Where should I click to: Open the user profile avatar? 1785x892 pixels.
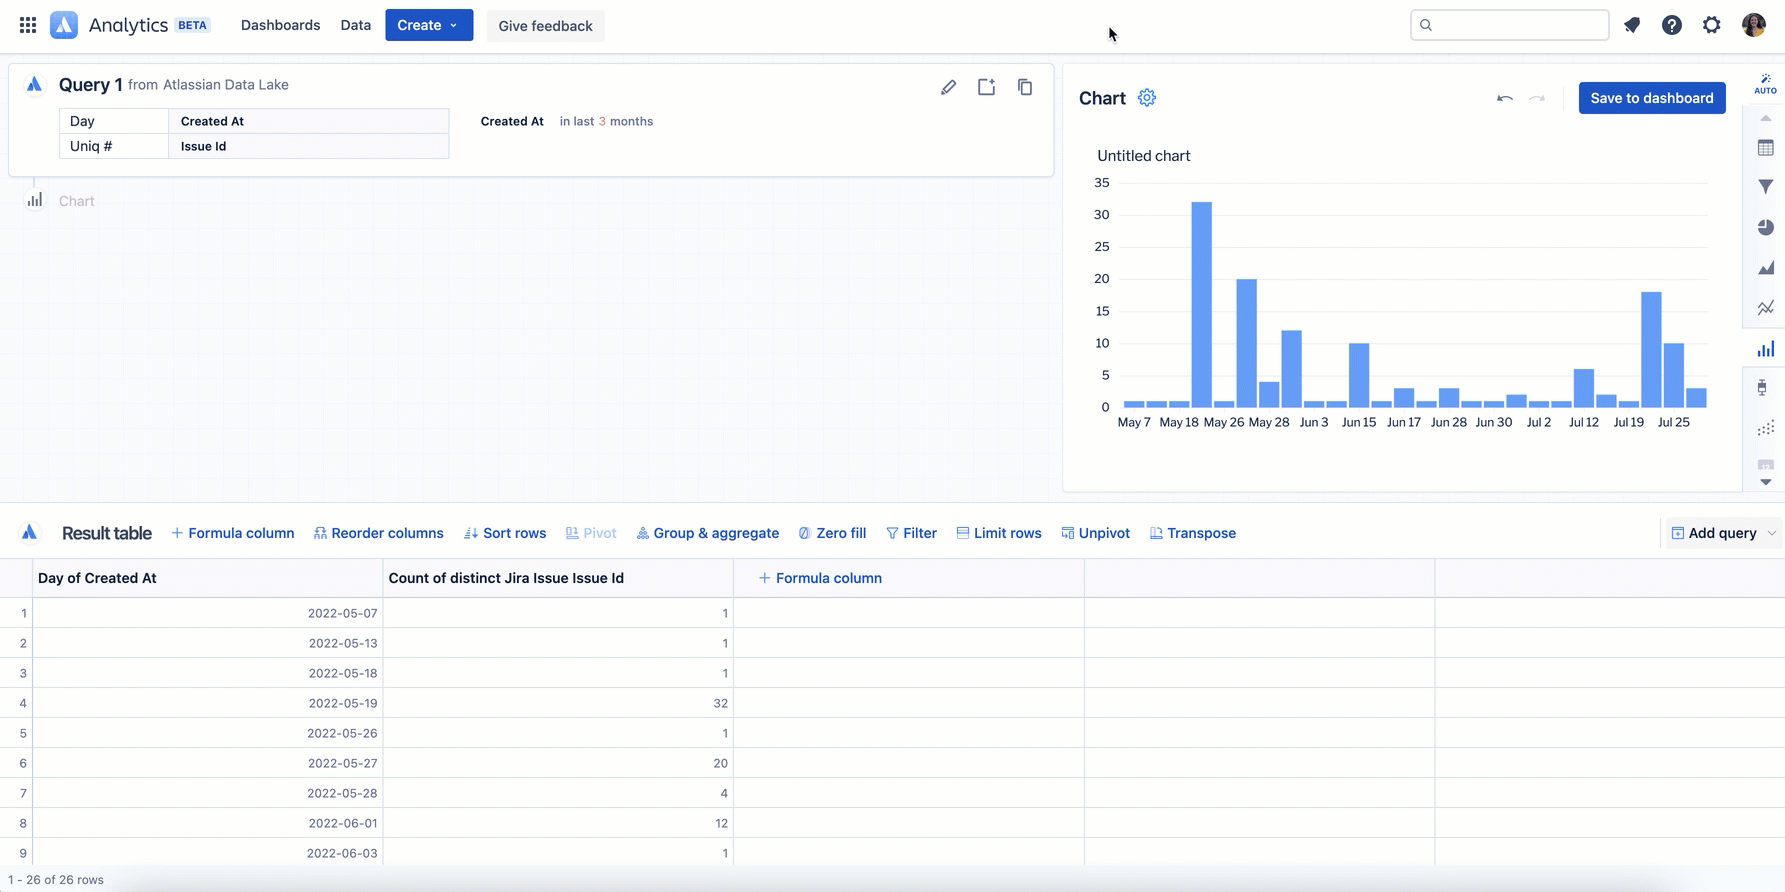pyautogui.click(x=1753, y=25)
